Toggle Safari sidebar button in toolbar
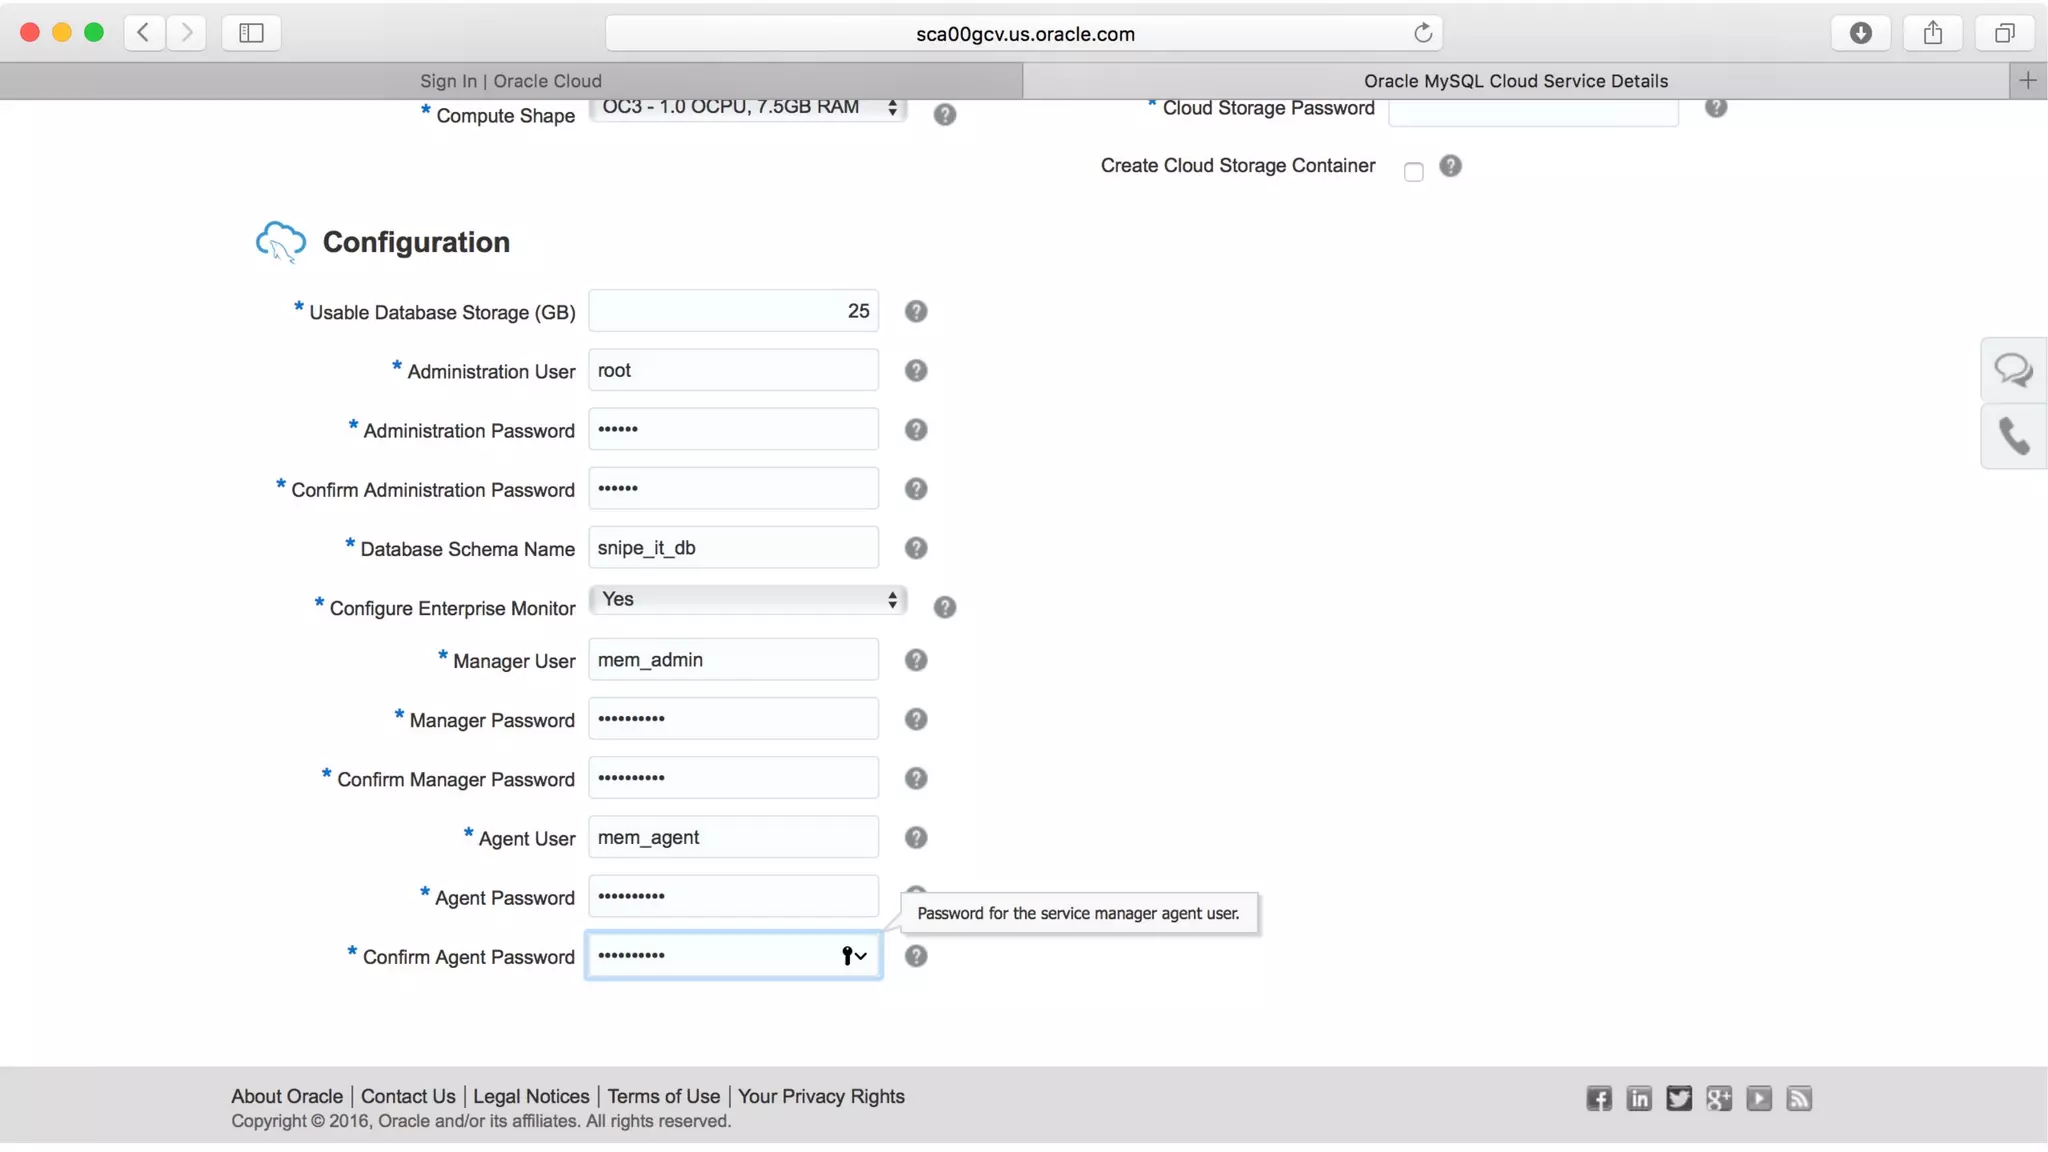Screen dimensions: 2048x1152 tap(251, 33)
